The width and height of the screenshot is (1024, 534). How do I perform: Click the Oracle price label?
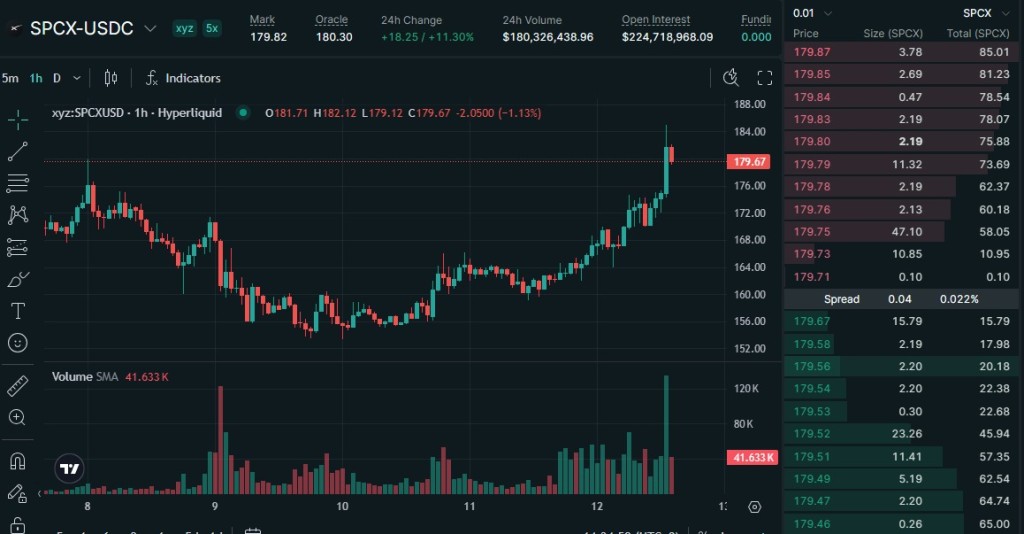click(331, 20)
